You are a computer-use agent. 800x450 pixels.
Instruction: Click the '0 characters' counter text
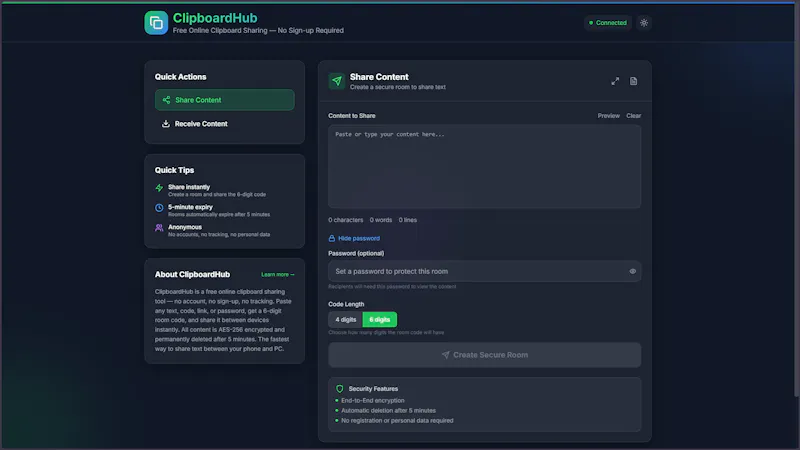pyautogui.click(x=345, y=220)
